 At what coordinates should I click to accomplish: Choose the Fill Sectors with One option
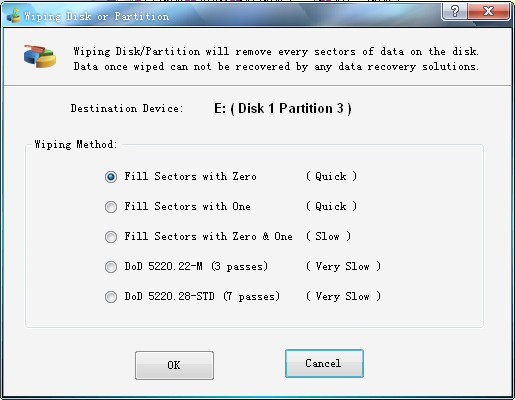111,207
